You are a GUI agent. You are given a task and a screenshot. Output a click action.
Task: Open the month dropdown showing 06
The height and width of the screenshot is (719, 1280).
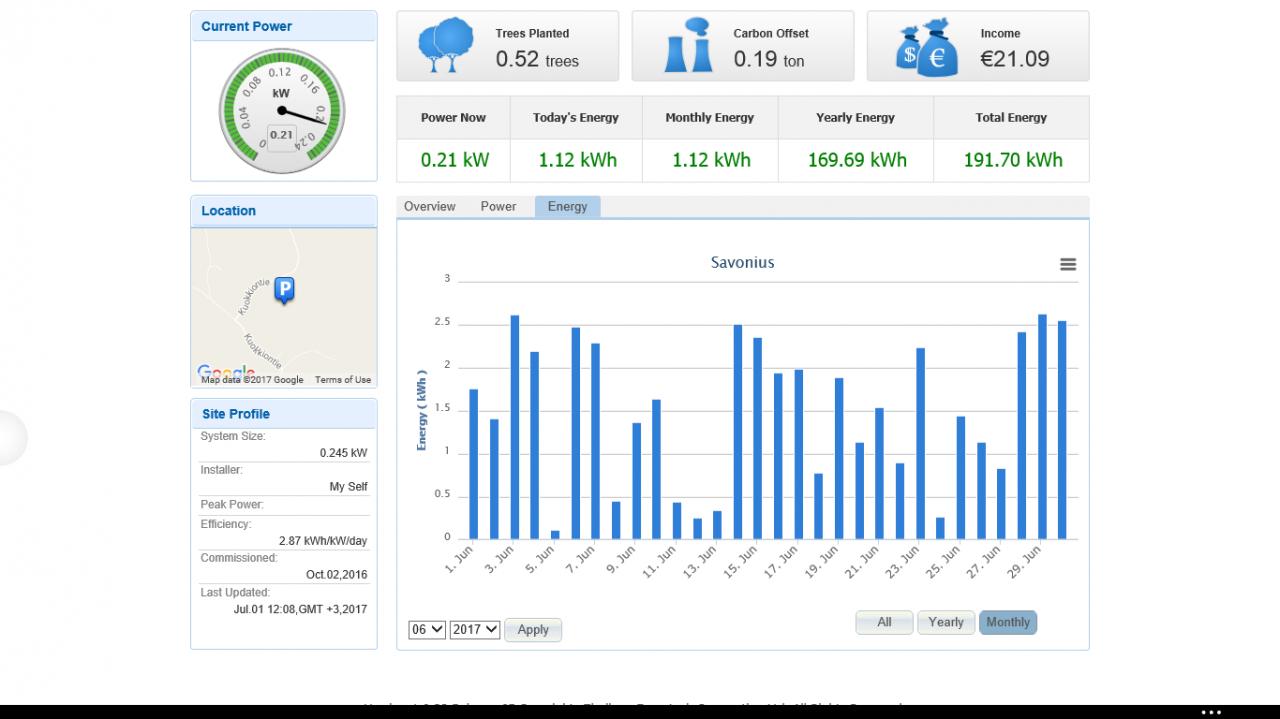(x=427, y=629)
